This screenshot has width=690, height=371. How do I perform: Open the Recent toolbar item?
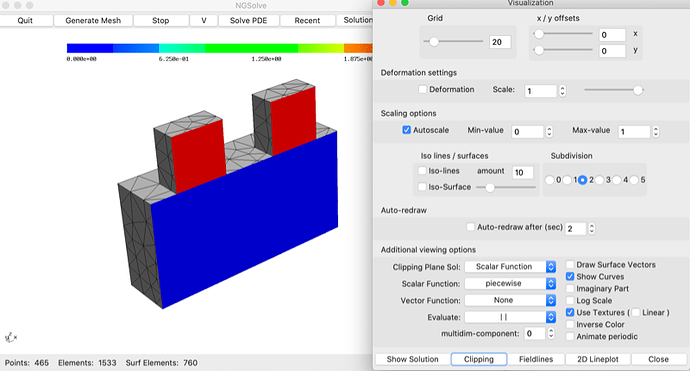click(307, 20)
